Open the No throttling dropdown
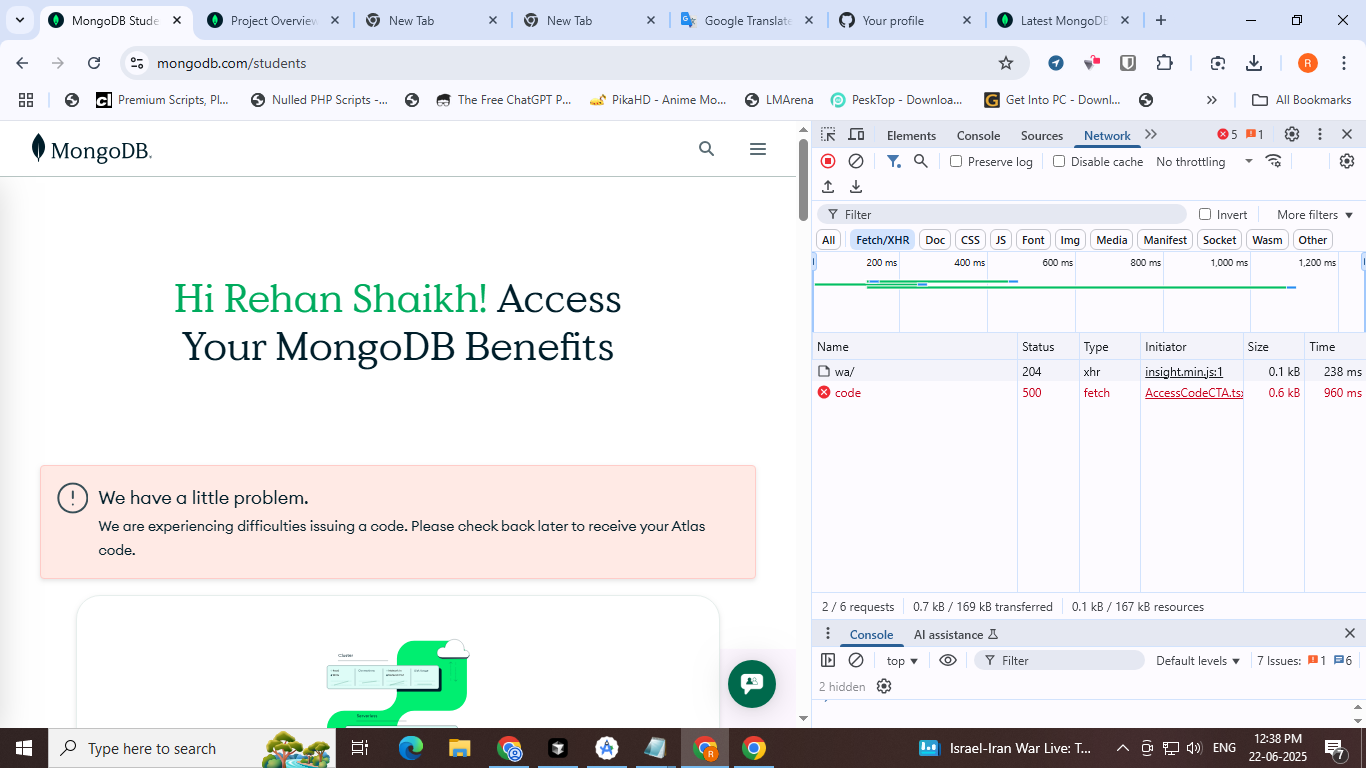 point(1204,161)
